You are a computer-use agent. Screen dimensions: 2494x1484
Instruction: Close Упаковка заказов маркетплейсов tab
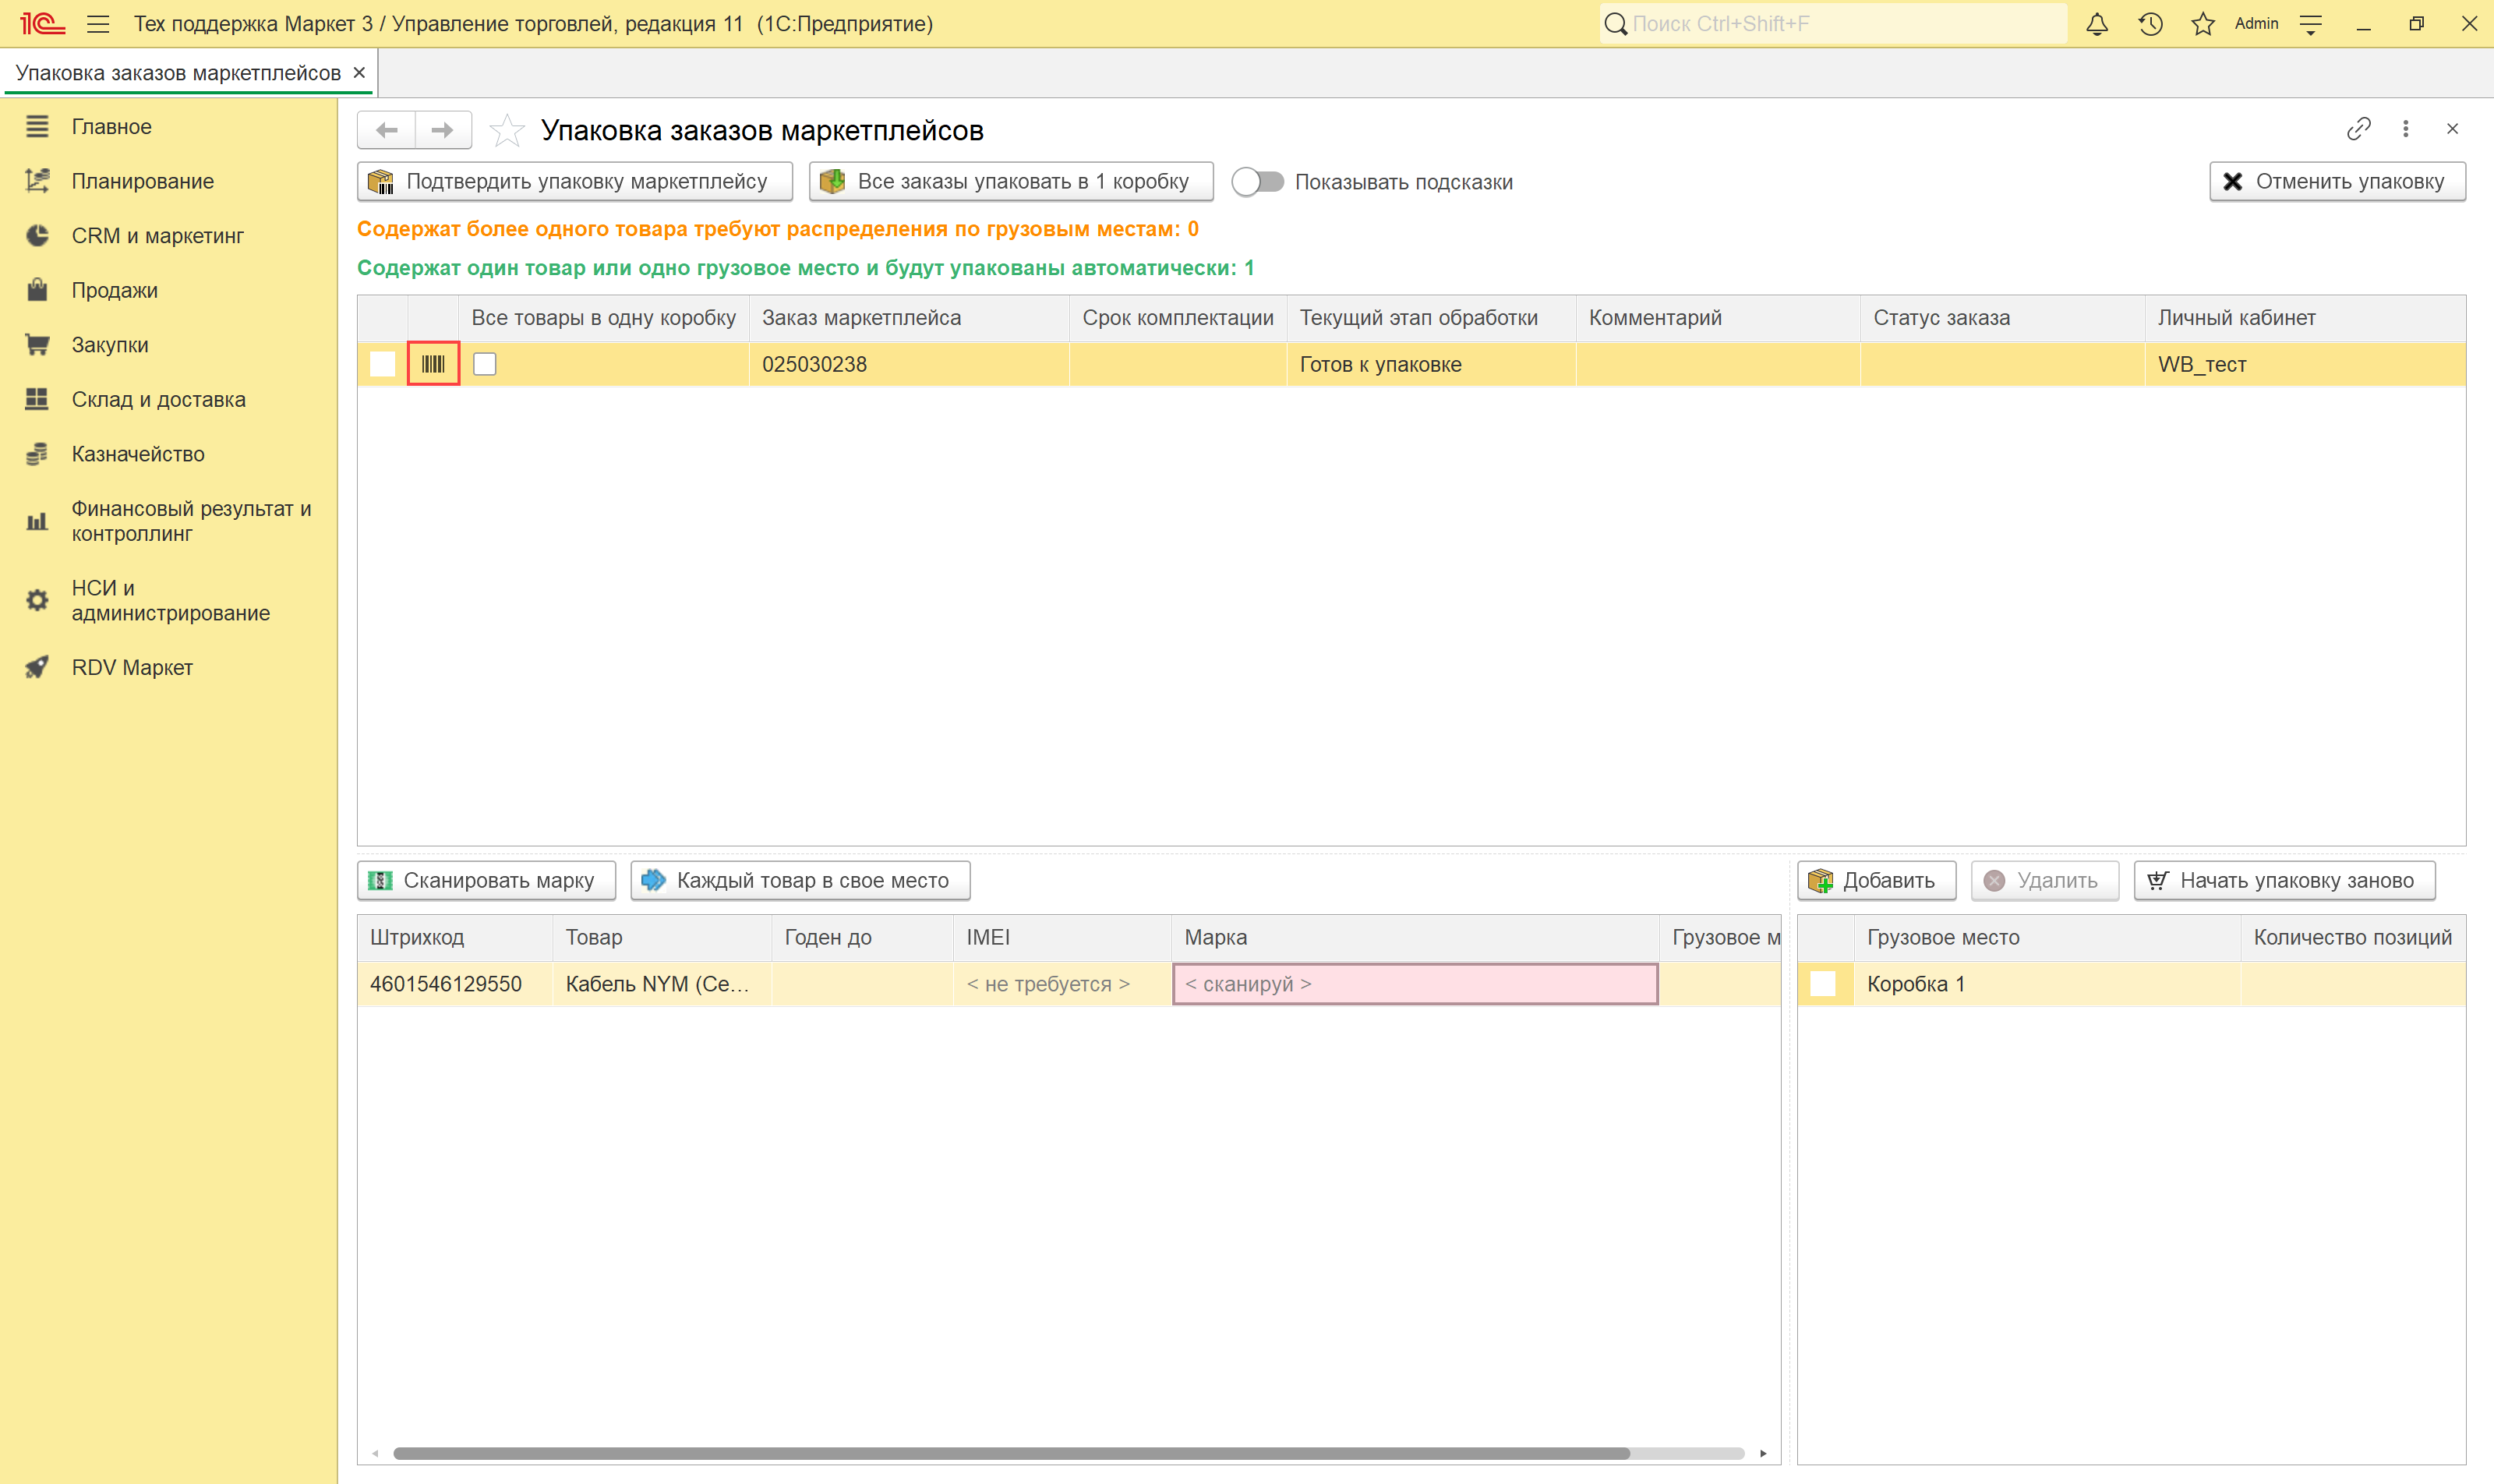pyautogui.click(x=359, y=73)
